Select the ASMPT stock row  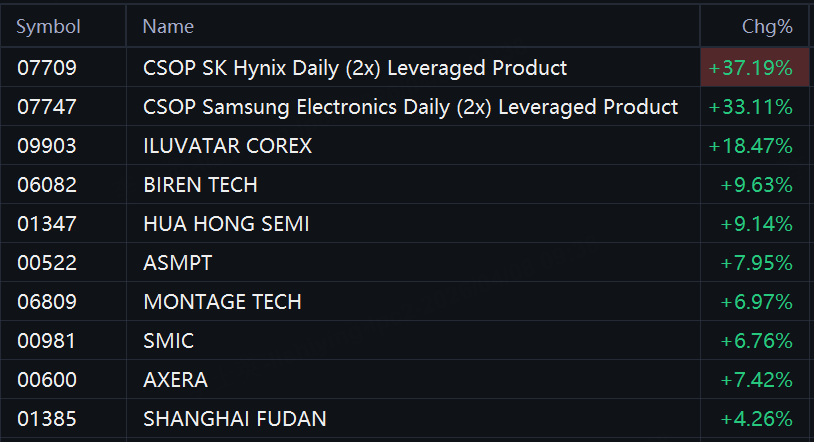tap(178, 263)
